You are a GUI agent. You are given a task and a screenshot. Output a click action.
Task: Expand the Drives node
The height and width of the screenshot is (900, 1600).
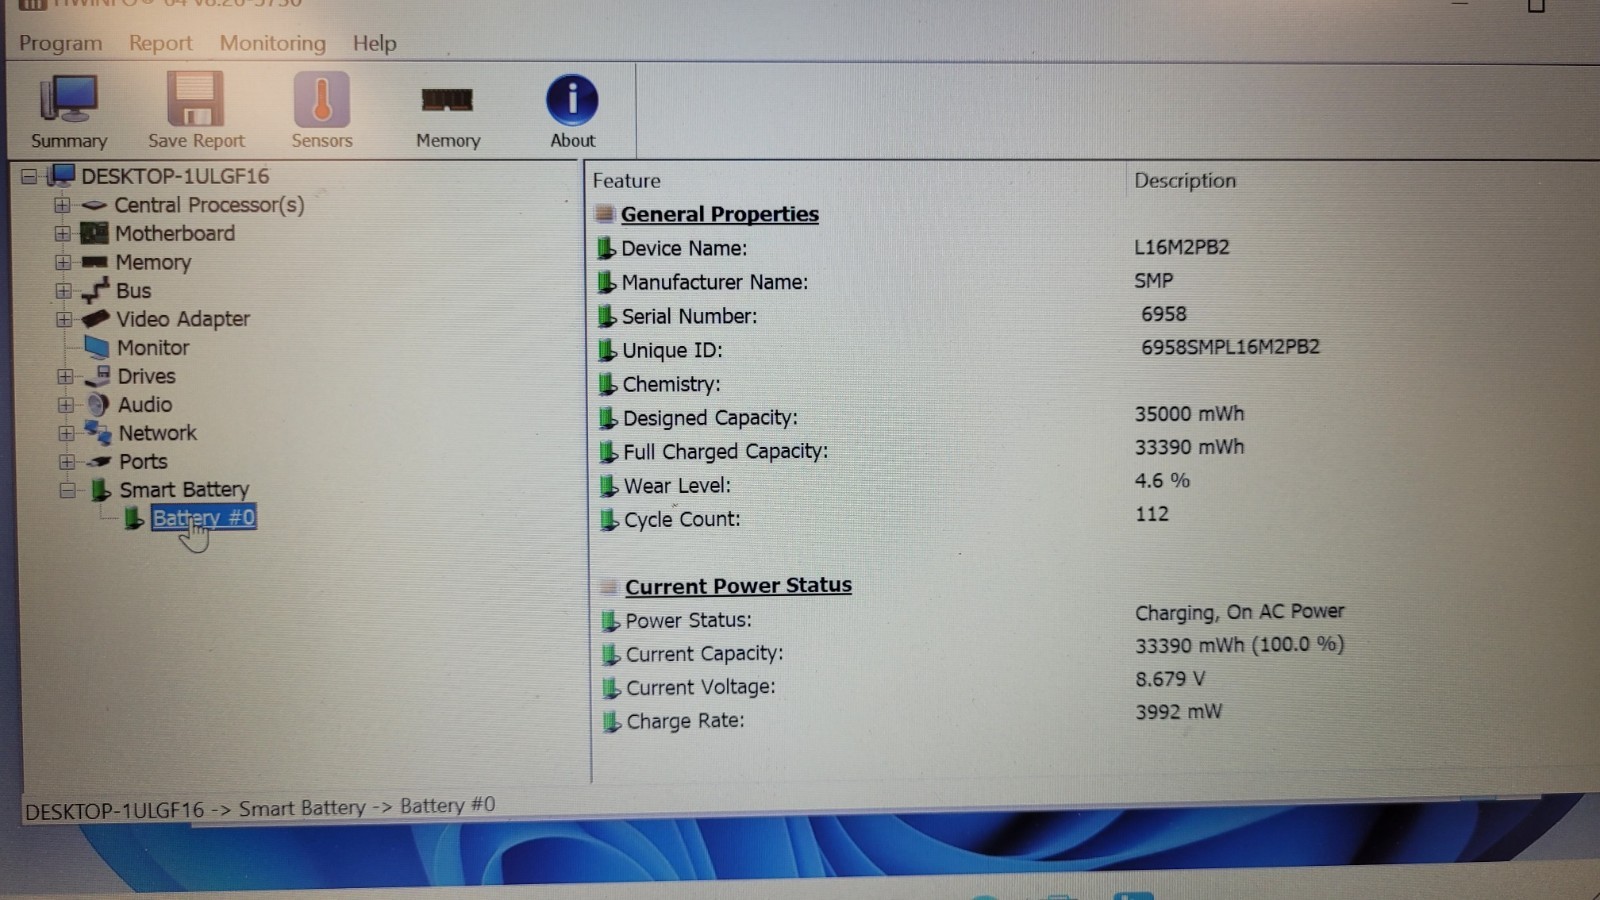tap(65, 377)
